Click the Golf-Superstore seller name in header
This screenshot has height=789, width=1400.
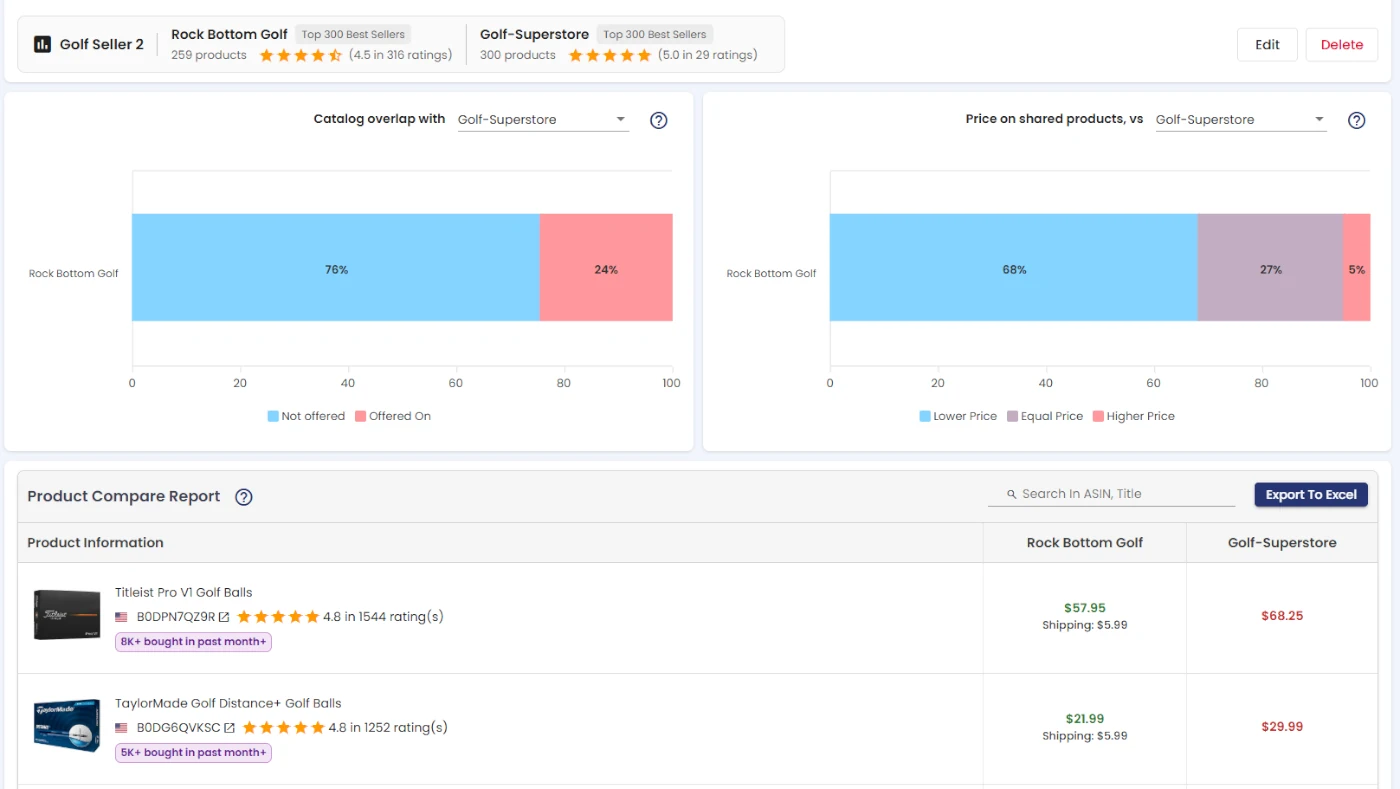534,34
